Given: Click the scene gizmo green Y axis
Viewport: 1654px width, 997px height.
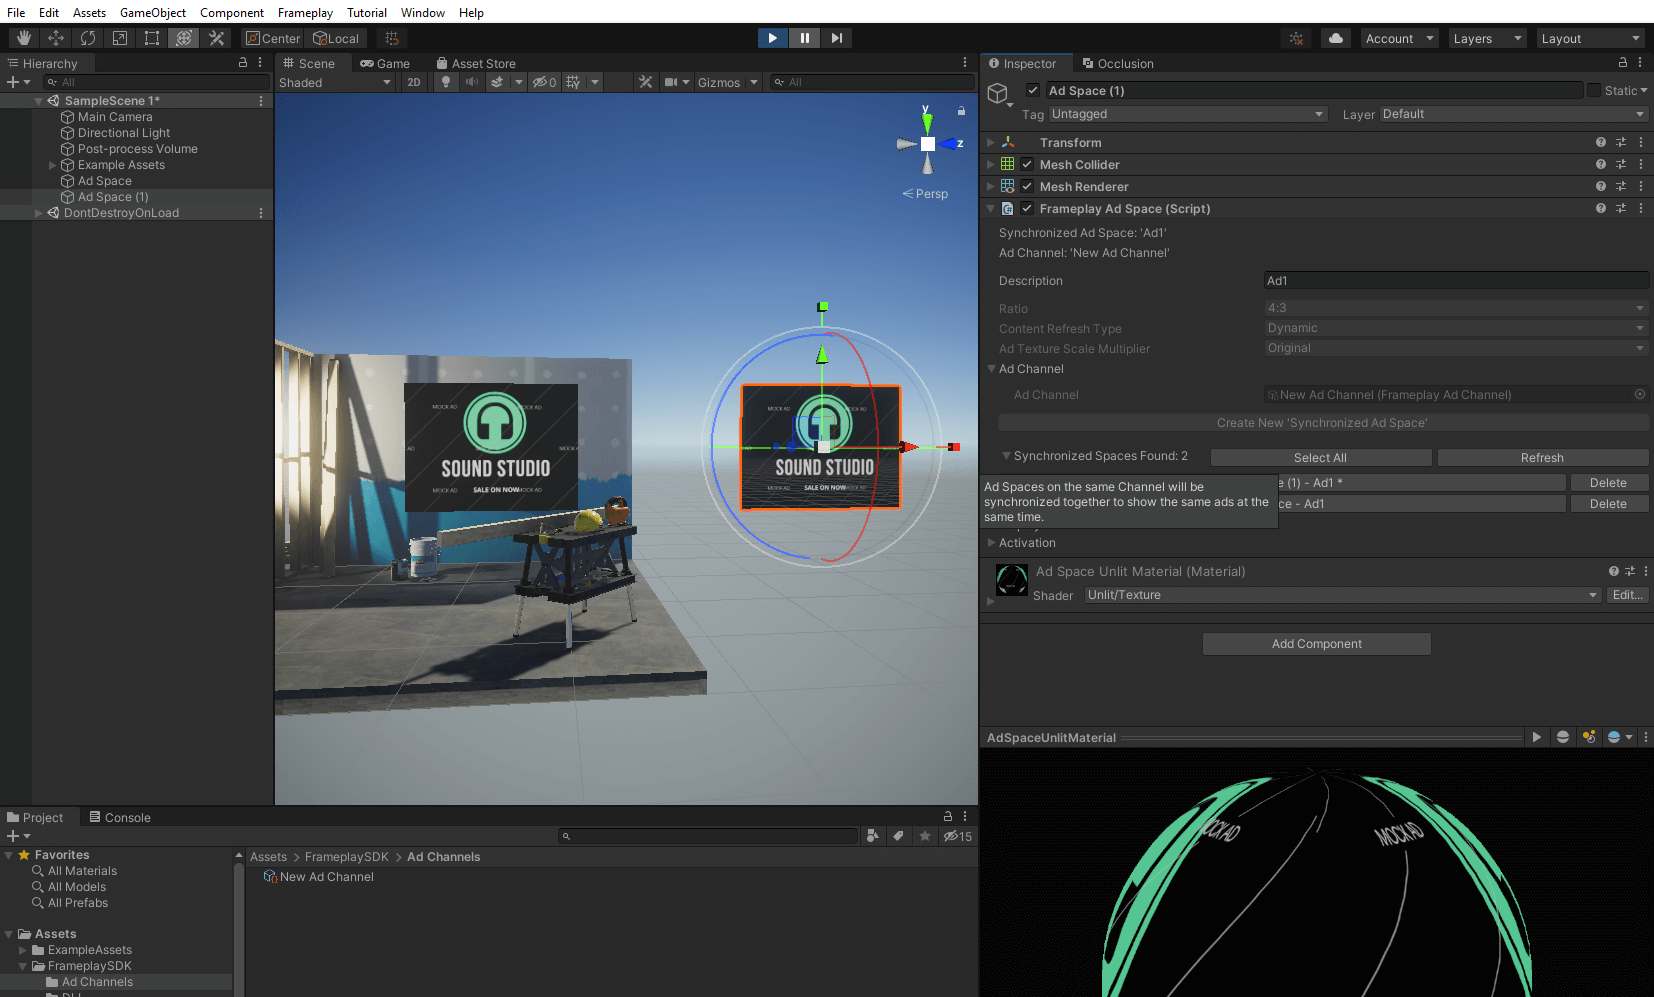Looking at the screenshot, I should pos(927,122).
